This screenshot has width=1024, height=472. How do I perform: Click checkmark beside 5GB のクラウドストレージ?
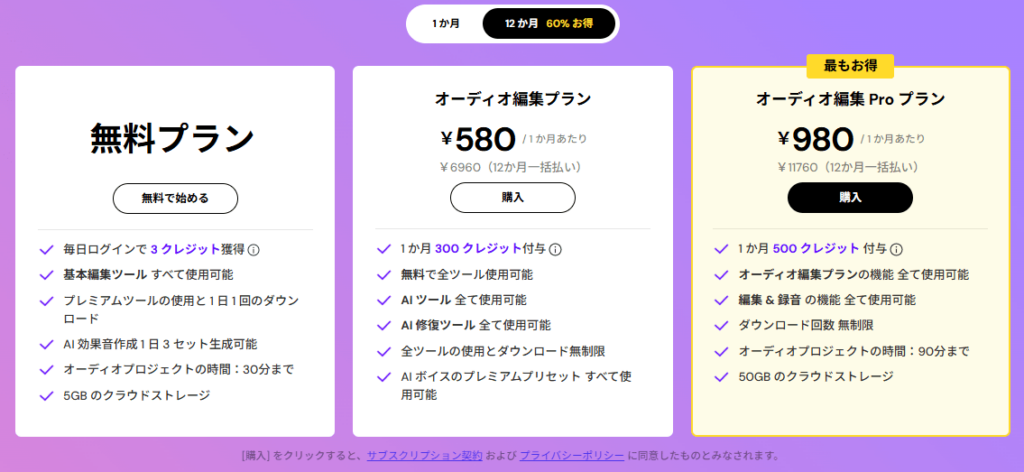point(45,396)
